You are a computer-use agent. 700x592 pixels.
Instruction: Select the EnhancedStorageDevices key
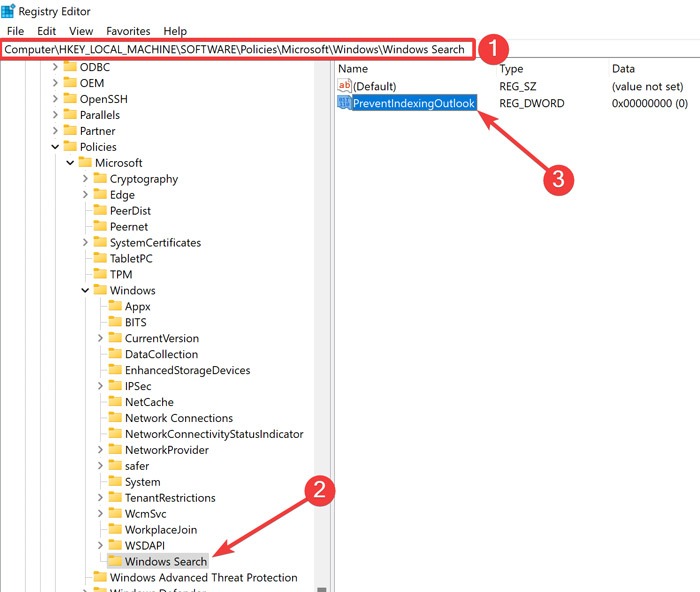coord(188,370)
